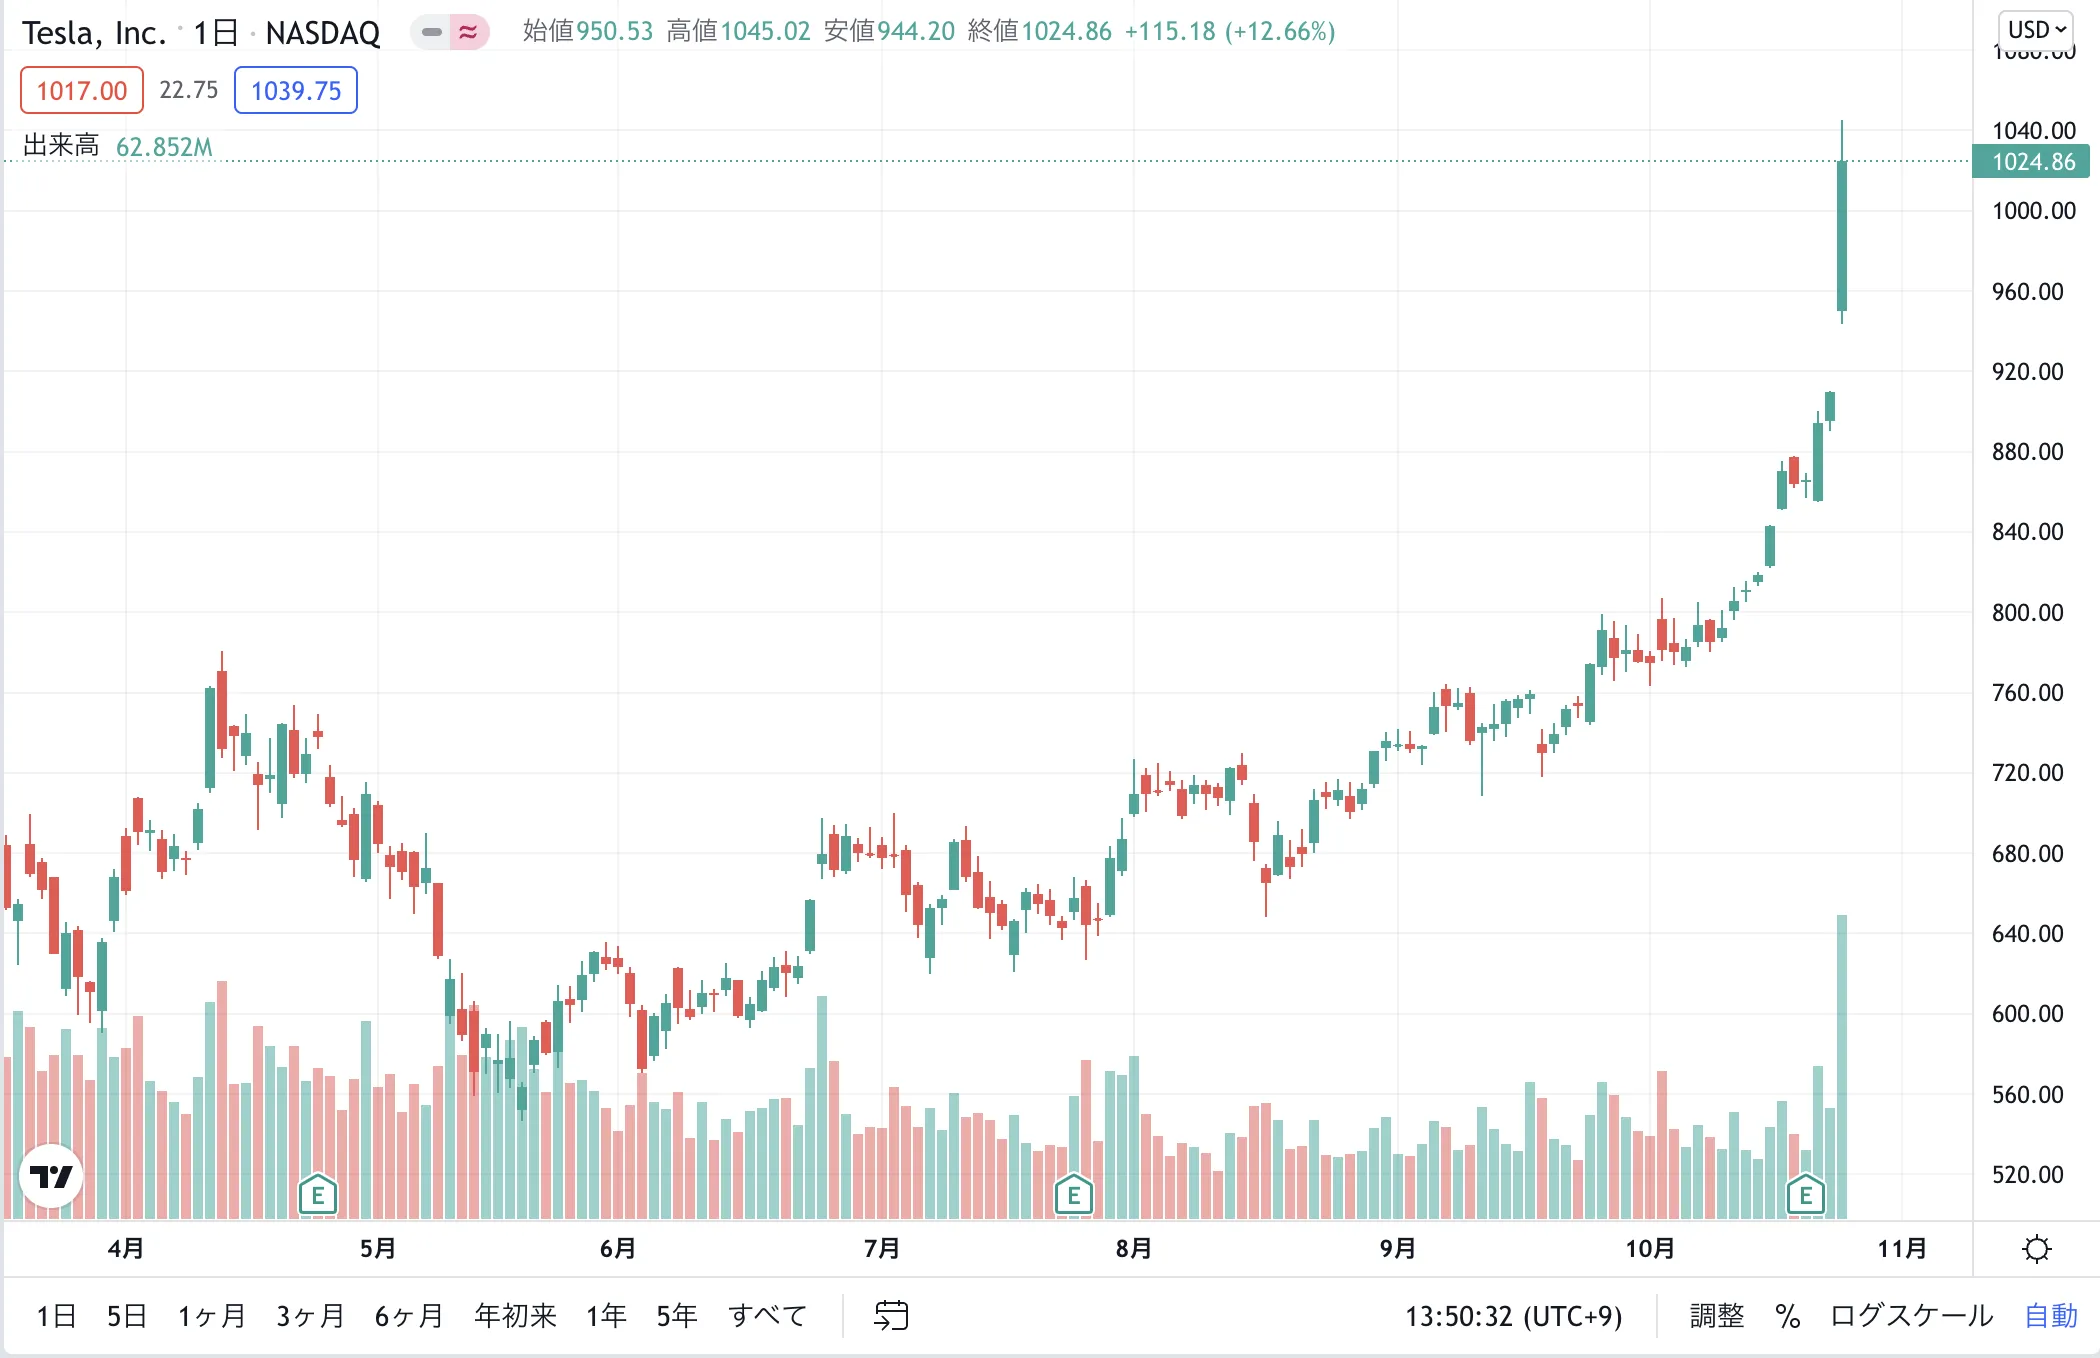Click the pink approximate-sign data indicator

468,32
